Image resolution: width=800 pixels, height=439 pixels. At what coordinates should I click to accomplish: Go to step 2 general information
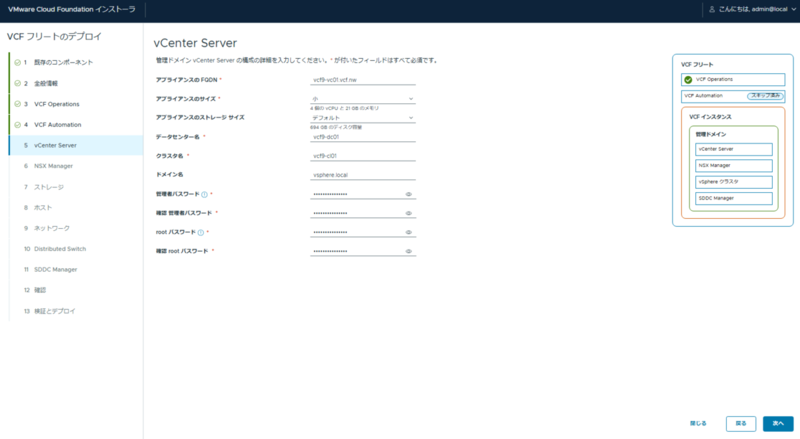76,83
